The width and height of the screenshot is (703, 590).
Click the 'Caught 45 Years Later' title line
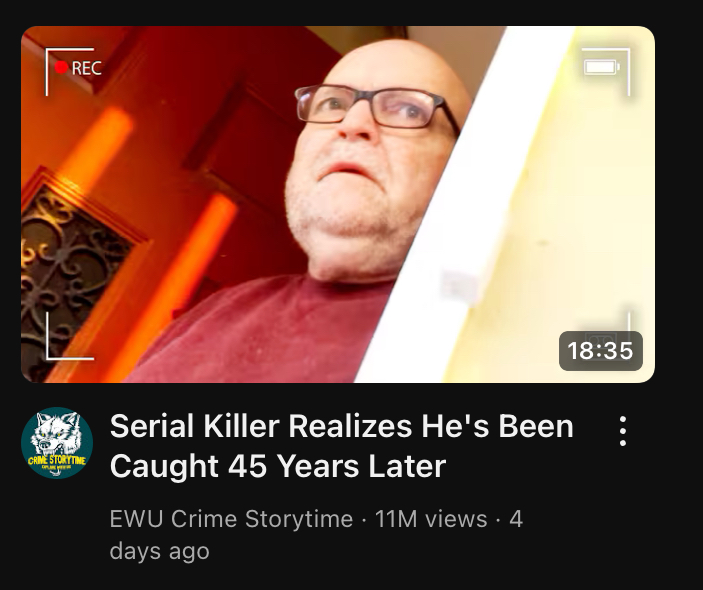coord(278,466)
